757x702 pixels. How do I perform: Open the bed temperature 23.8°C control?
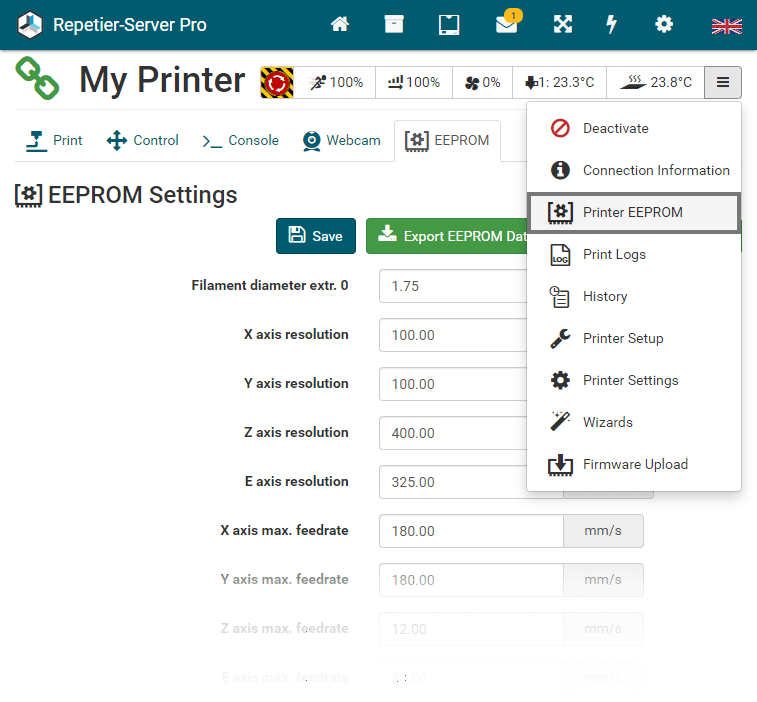(x=657, y=82)
